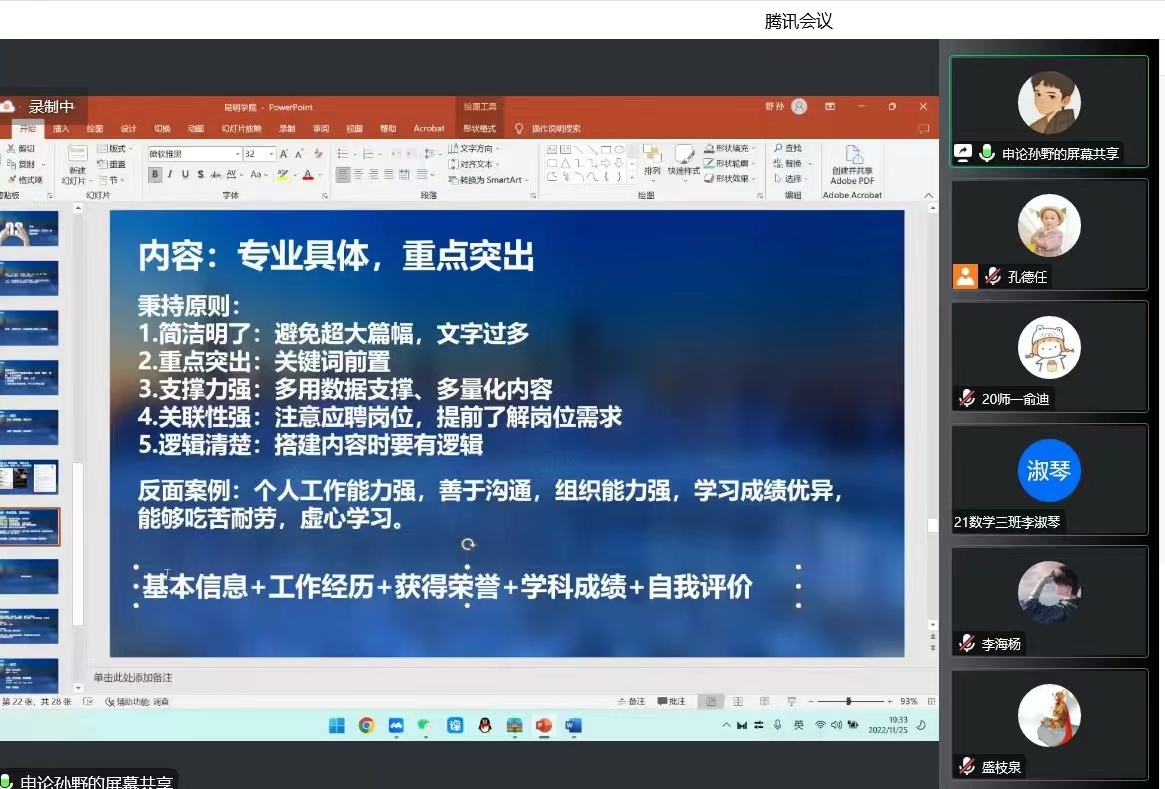Click the Bold formatting button
Image resolution: width=1165 pixels, height=789 pixels.
155,174
